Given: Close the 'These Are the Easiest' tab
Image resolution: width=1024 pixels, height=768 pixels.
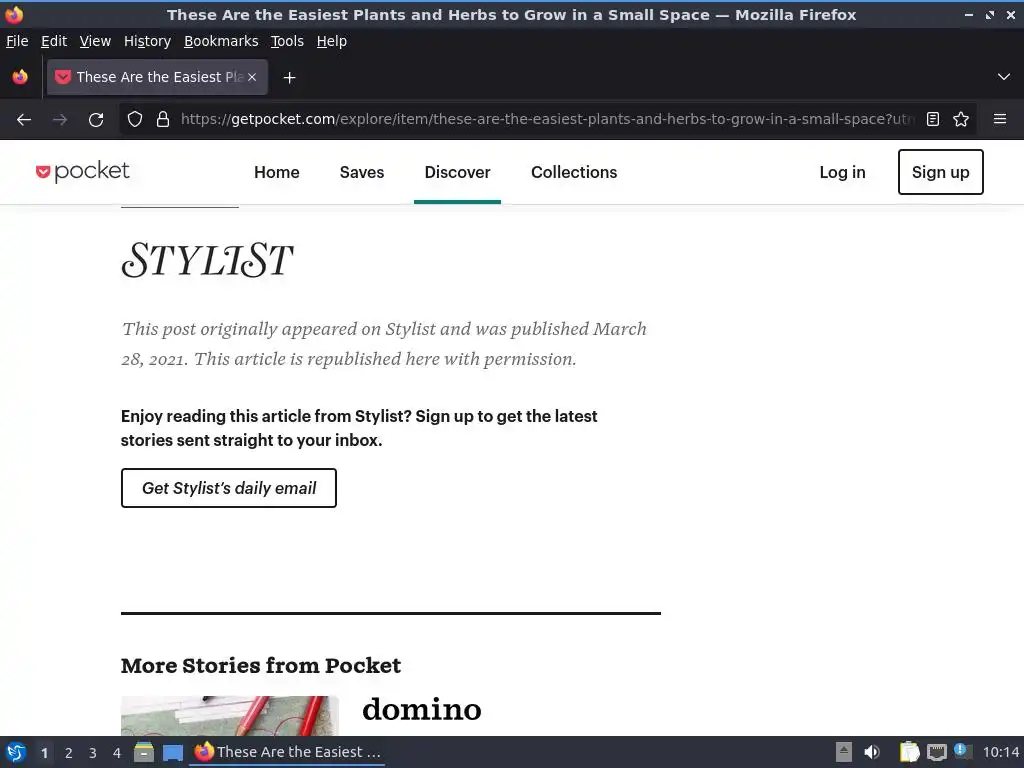Looking at the screenshot, I should pos(252,77).
